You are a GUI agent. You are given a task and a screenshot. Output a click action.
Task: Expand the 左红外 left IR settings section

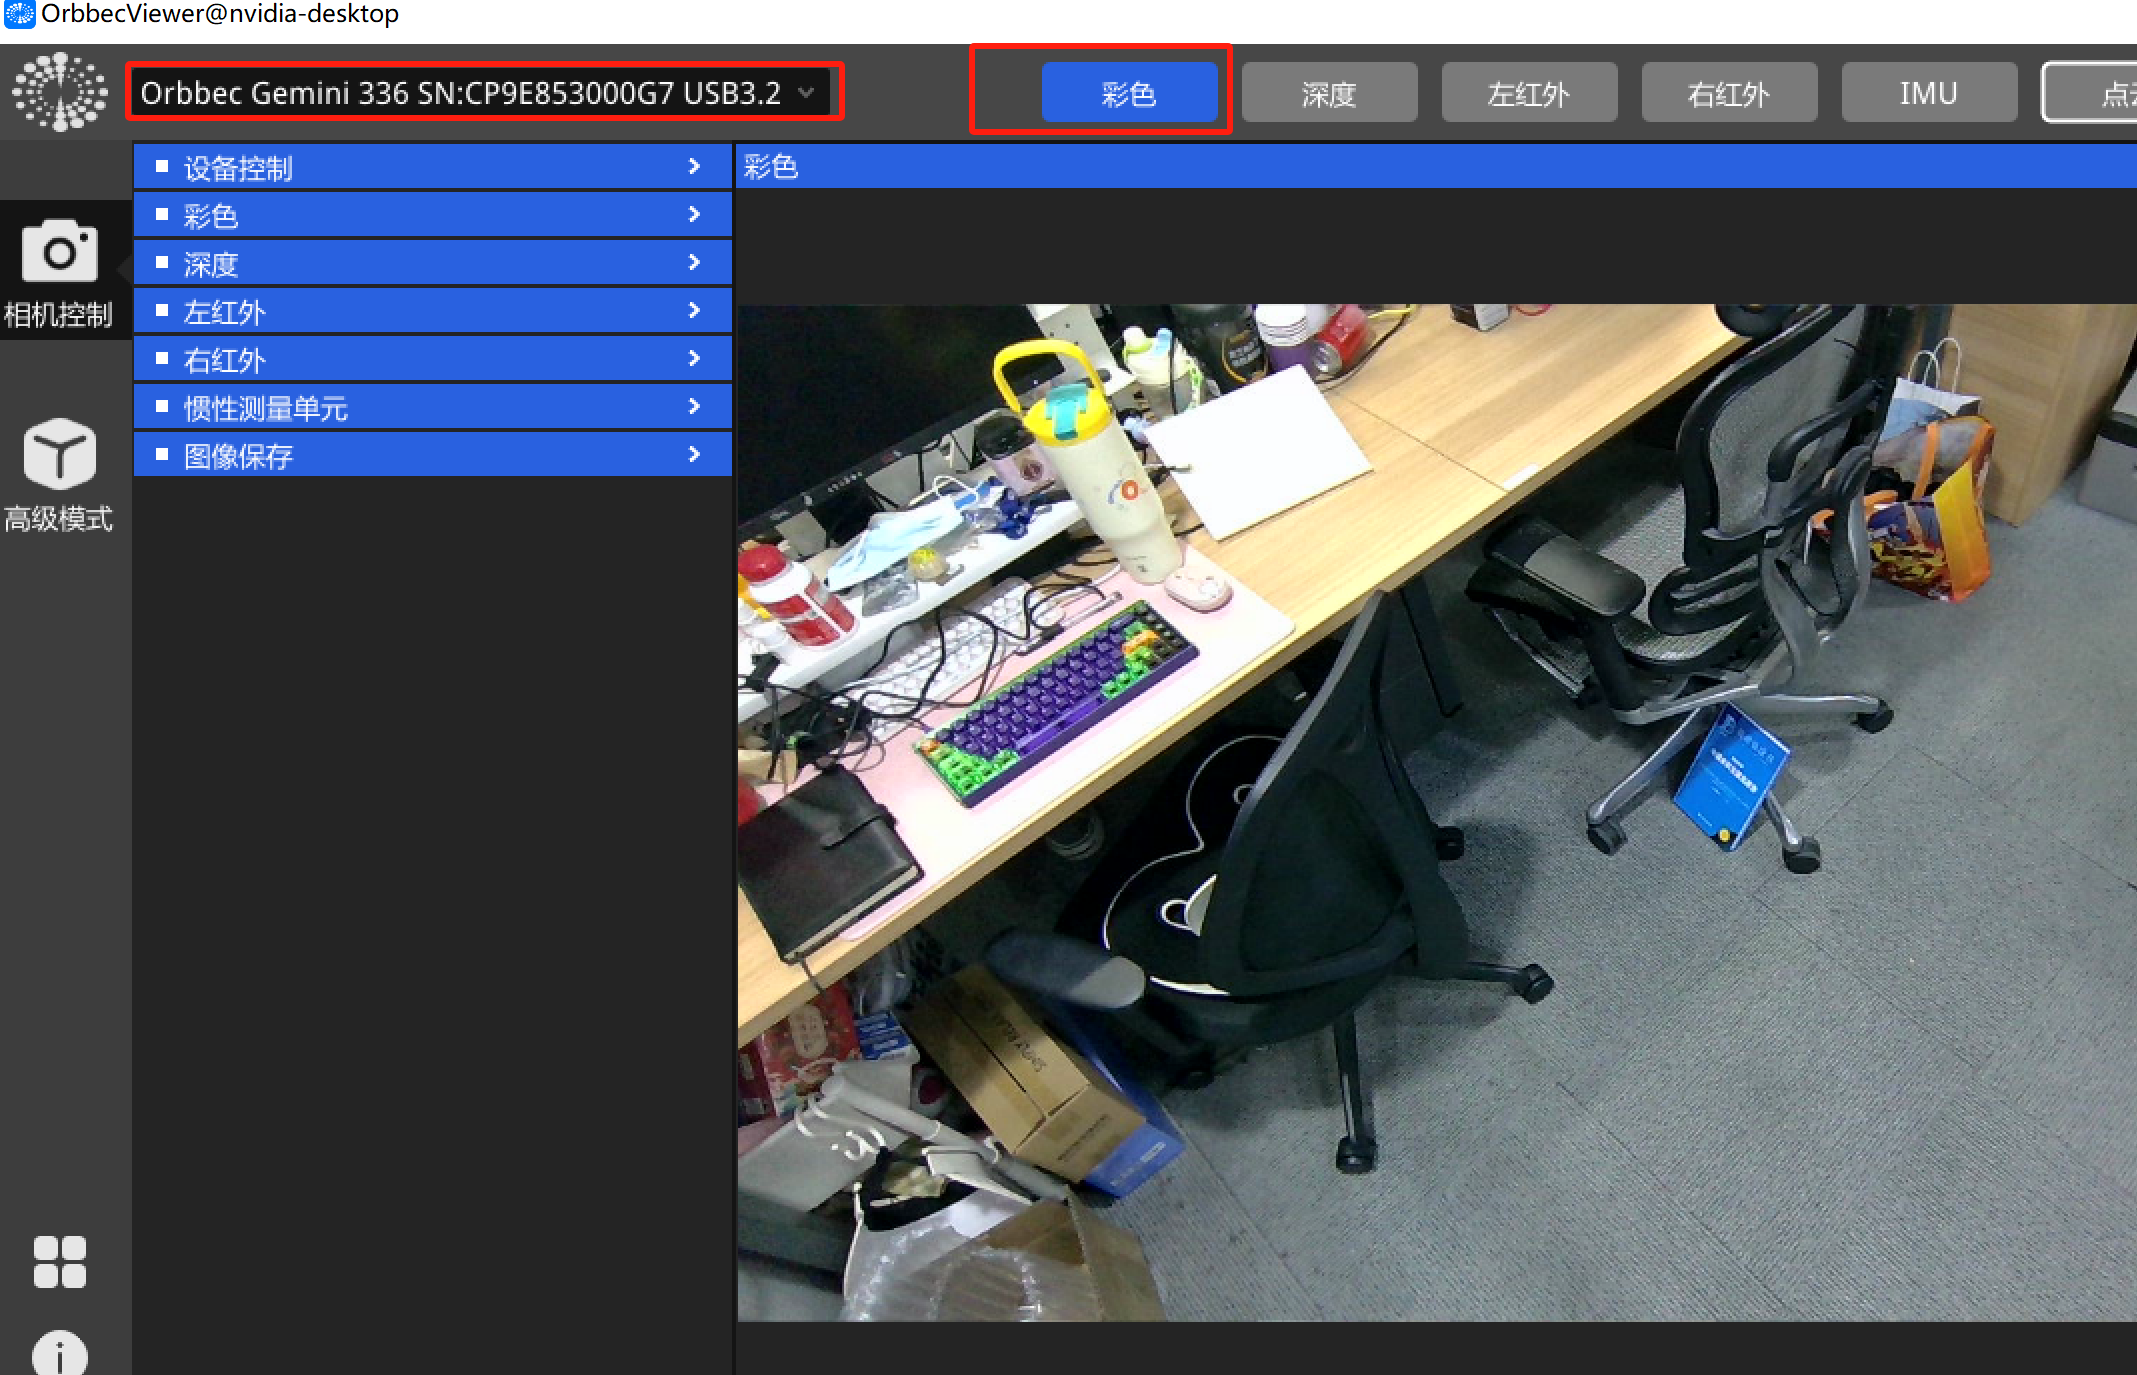pyautogui.click(x=432, y=311)
